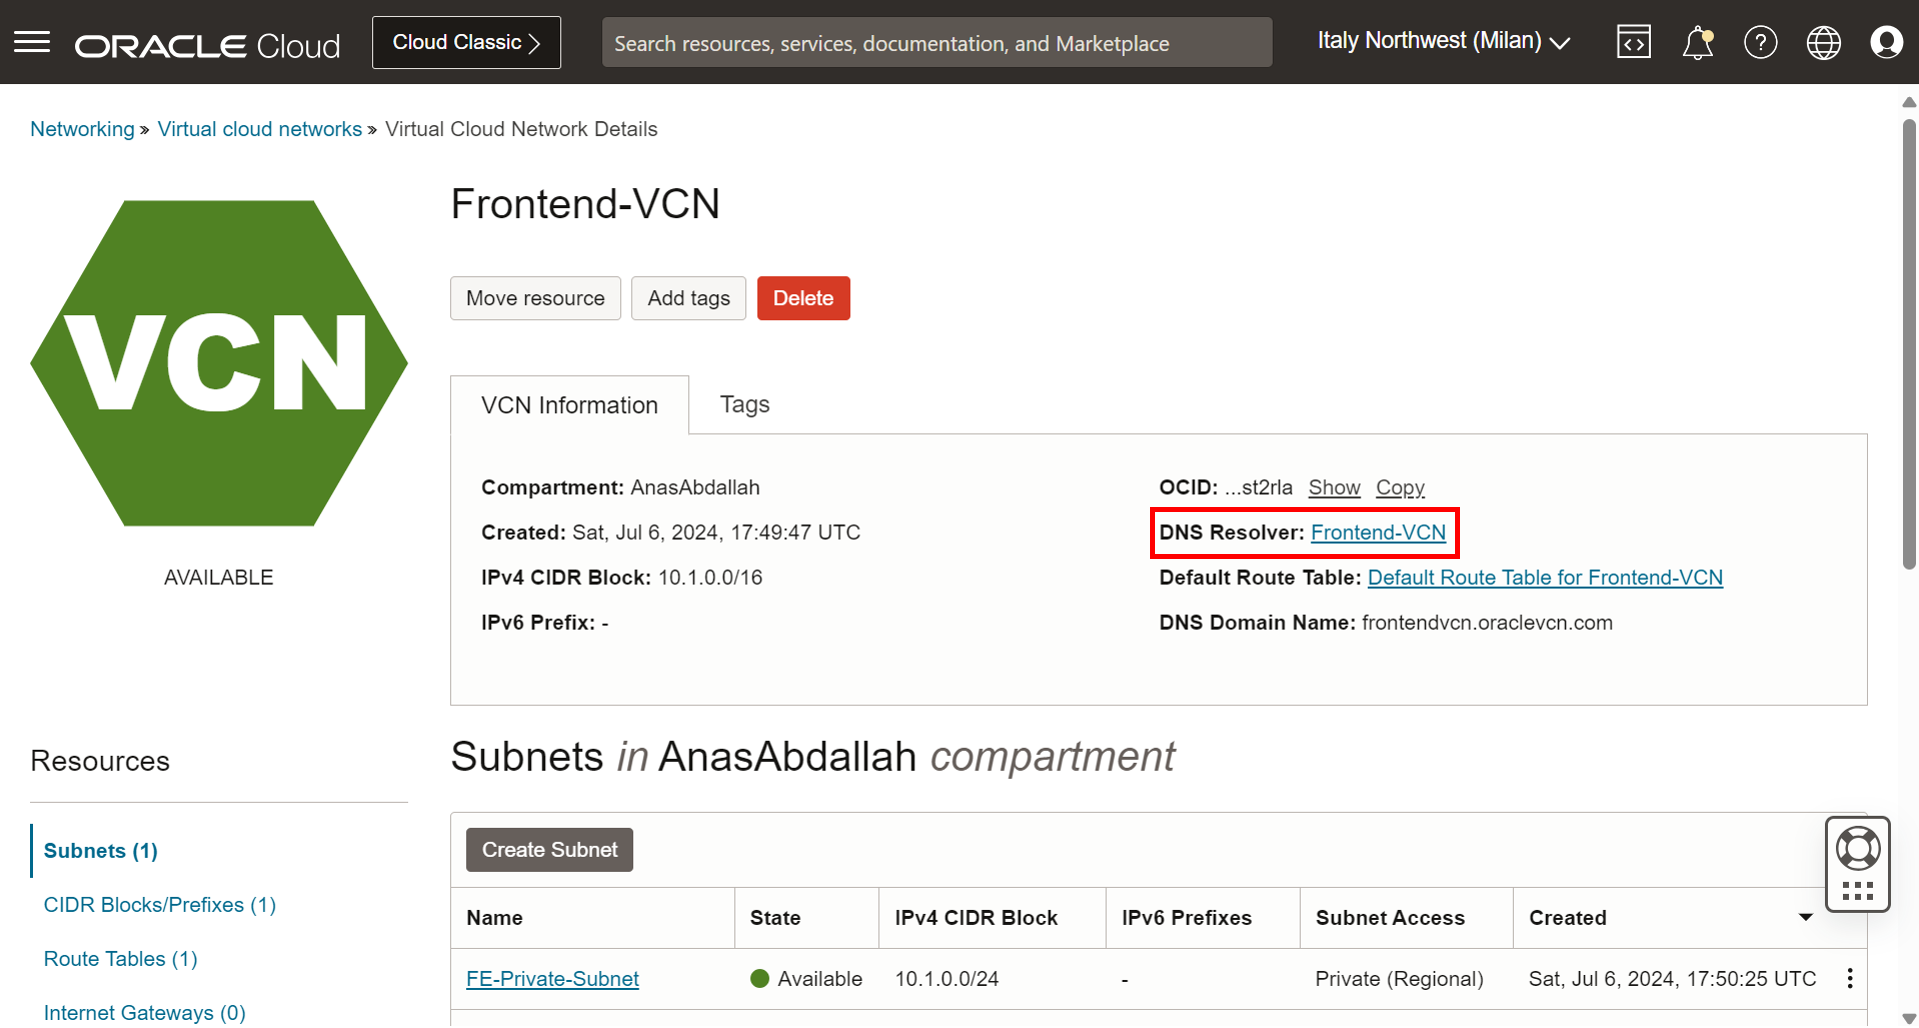
Task: Open the Frontend-VCN DNS Resolver link
Action: (1377, 532)
